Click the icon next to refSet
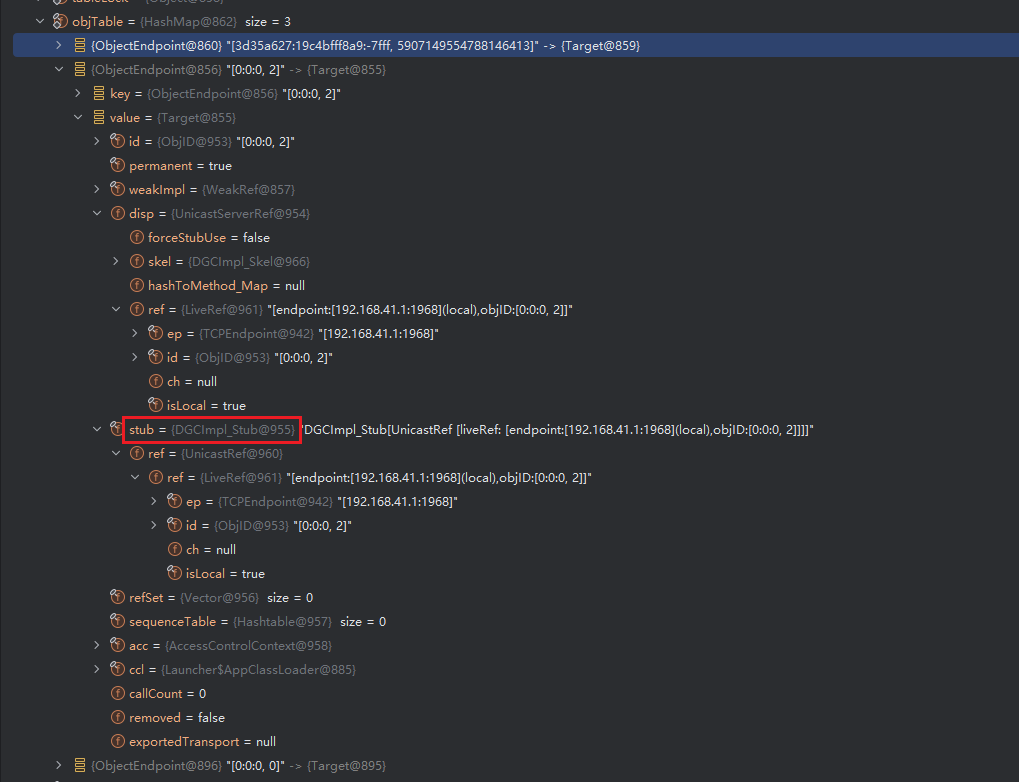The image size is (1019, 782). pyautogui.click(x=117, y=597)
